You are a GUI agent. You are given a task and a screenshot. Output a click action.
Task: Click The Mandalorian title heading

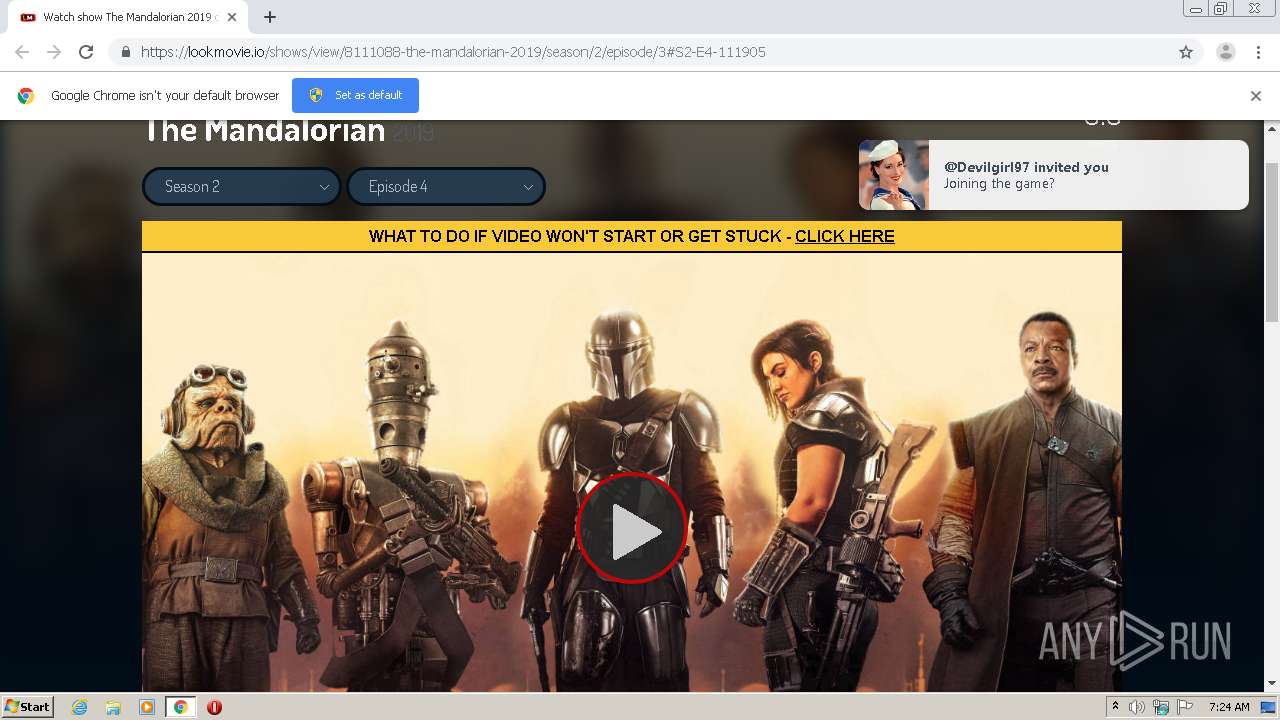(264, 131)
